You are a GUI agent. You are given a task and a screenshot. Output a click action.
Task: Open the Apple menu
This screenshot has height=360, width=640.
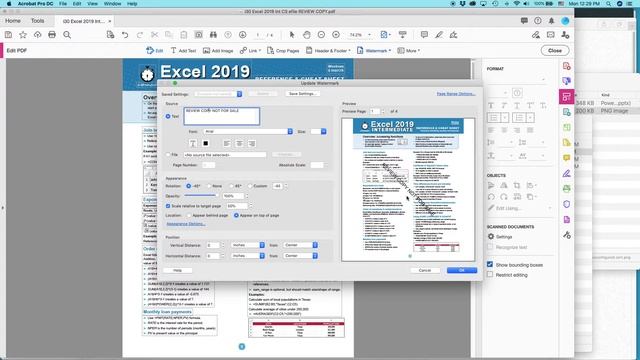[x=9, y=4]
